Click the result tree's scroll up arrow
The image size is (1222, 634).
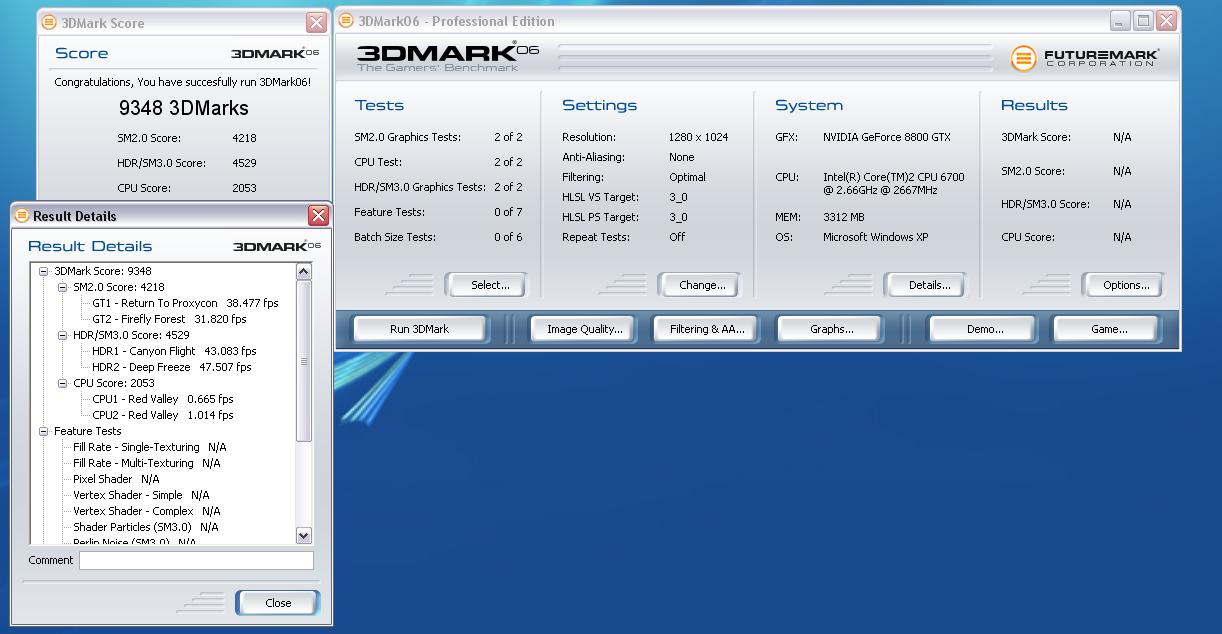(304, 272)
